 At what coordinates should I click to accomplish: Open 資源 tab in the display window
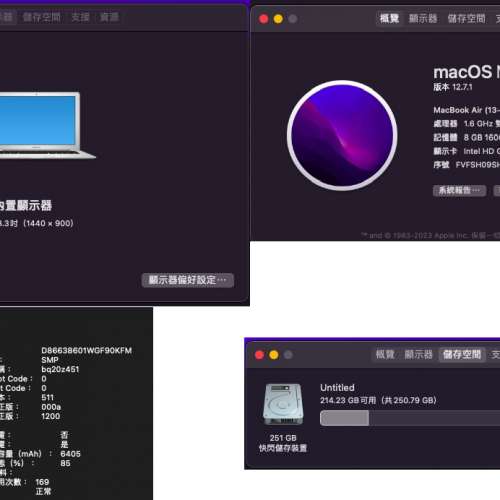[x=109, y=17]
